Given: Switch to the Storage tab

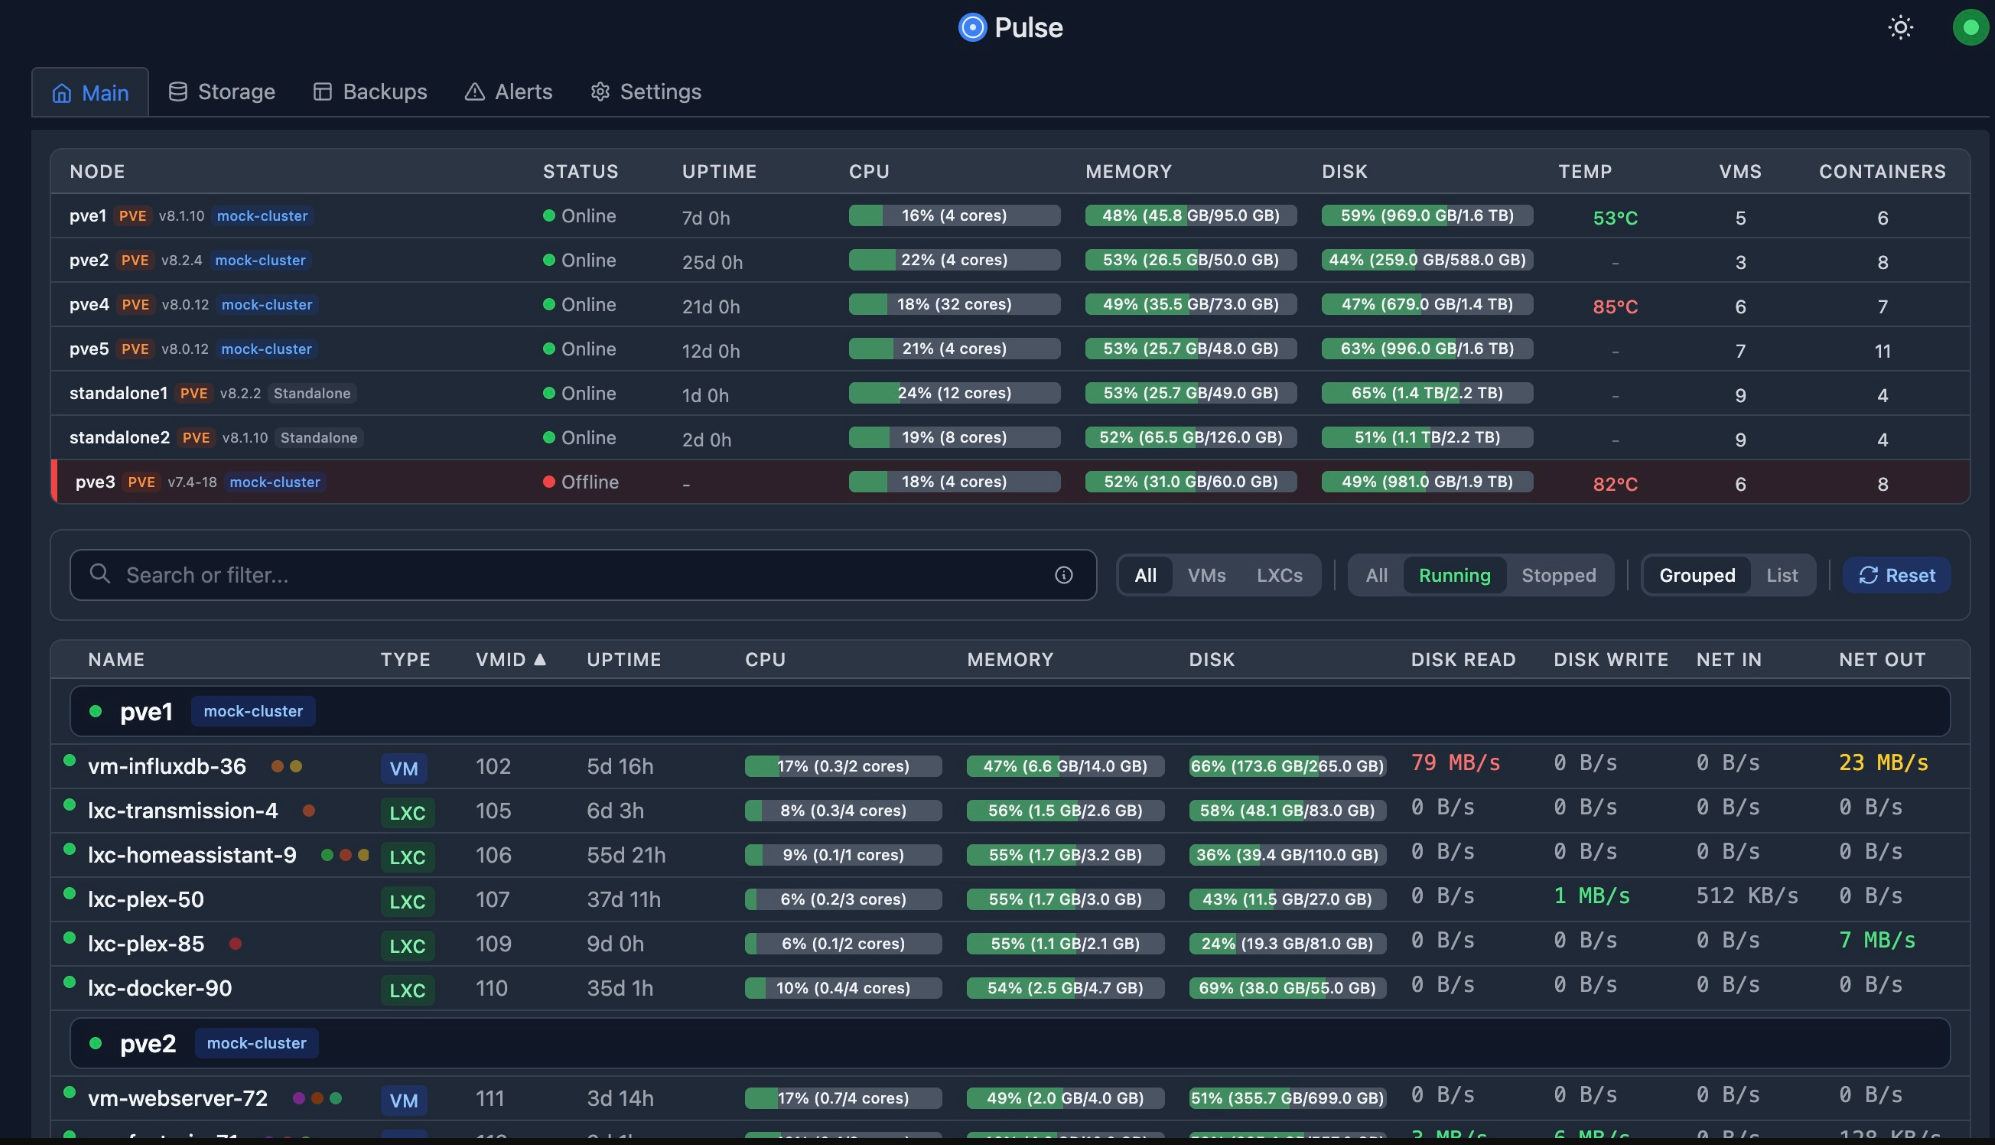Looking at the screenshot, I should pos(221,91).
